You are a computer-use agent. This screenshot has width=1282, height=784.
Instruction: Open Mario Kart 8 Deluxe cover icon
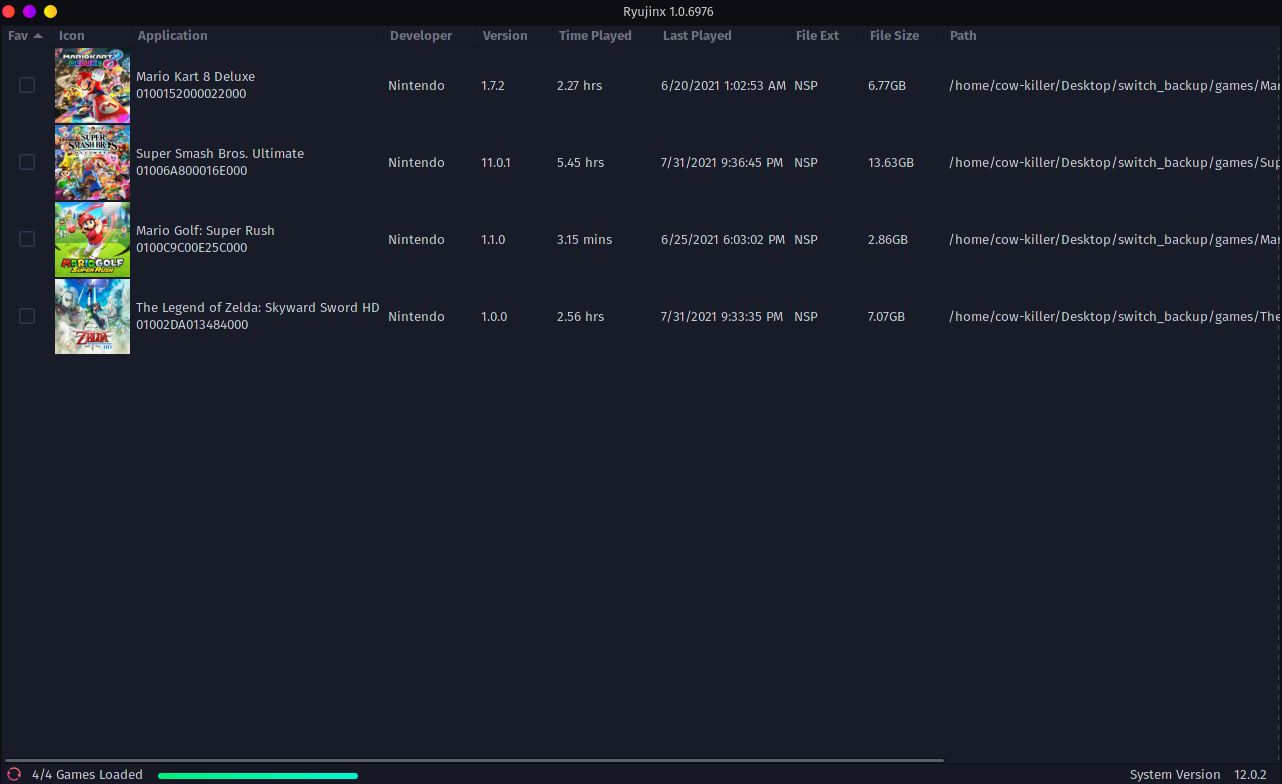click(92, 85)
